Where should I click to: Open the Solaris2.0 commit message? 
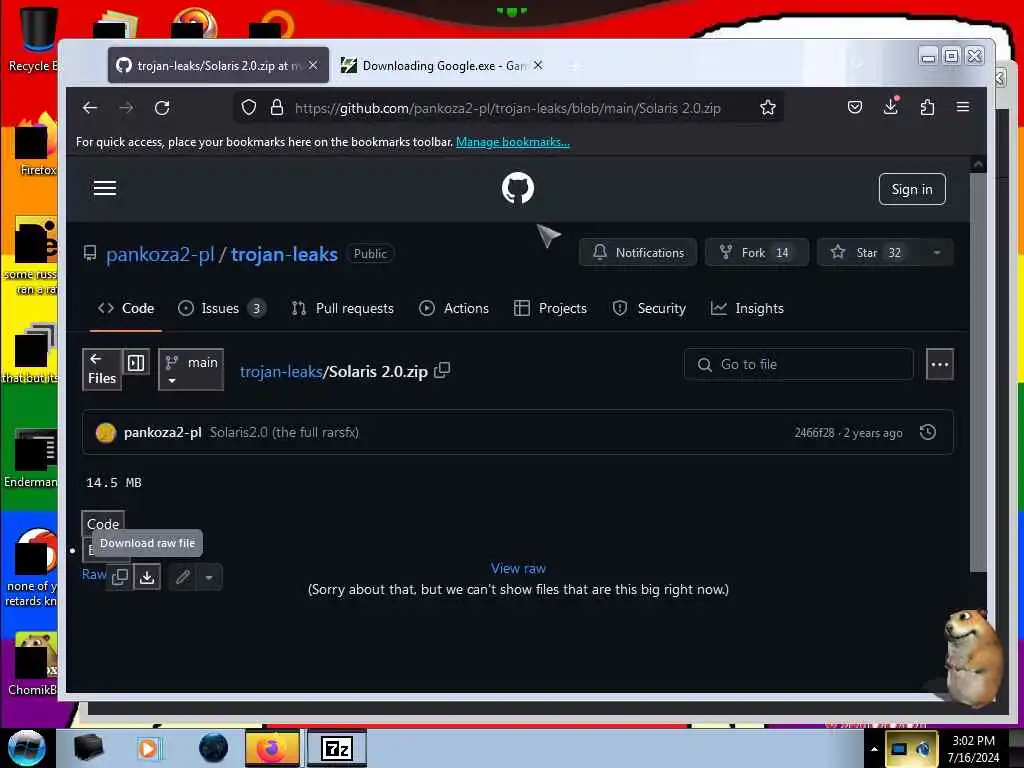pos(284,432)
